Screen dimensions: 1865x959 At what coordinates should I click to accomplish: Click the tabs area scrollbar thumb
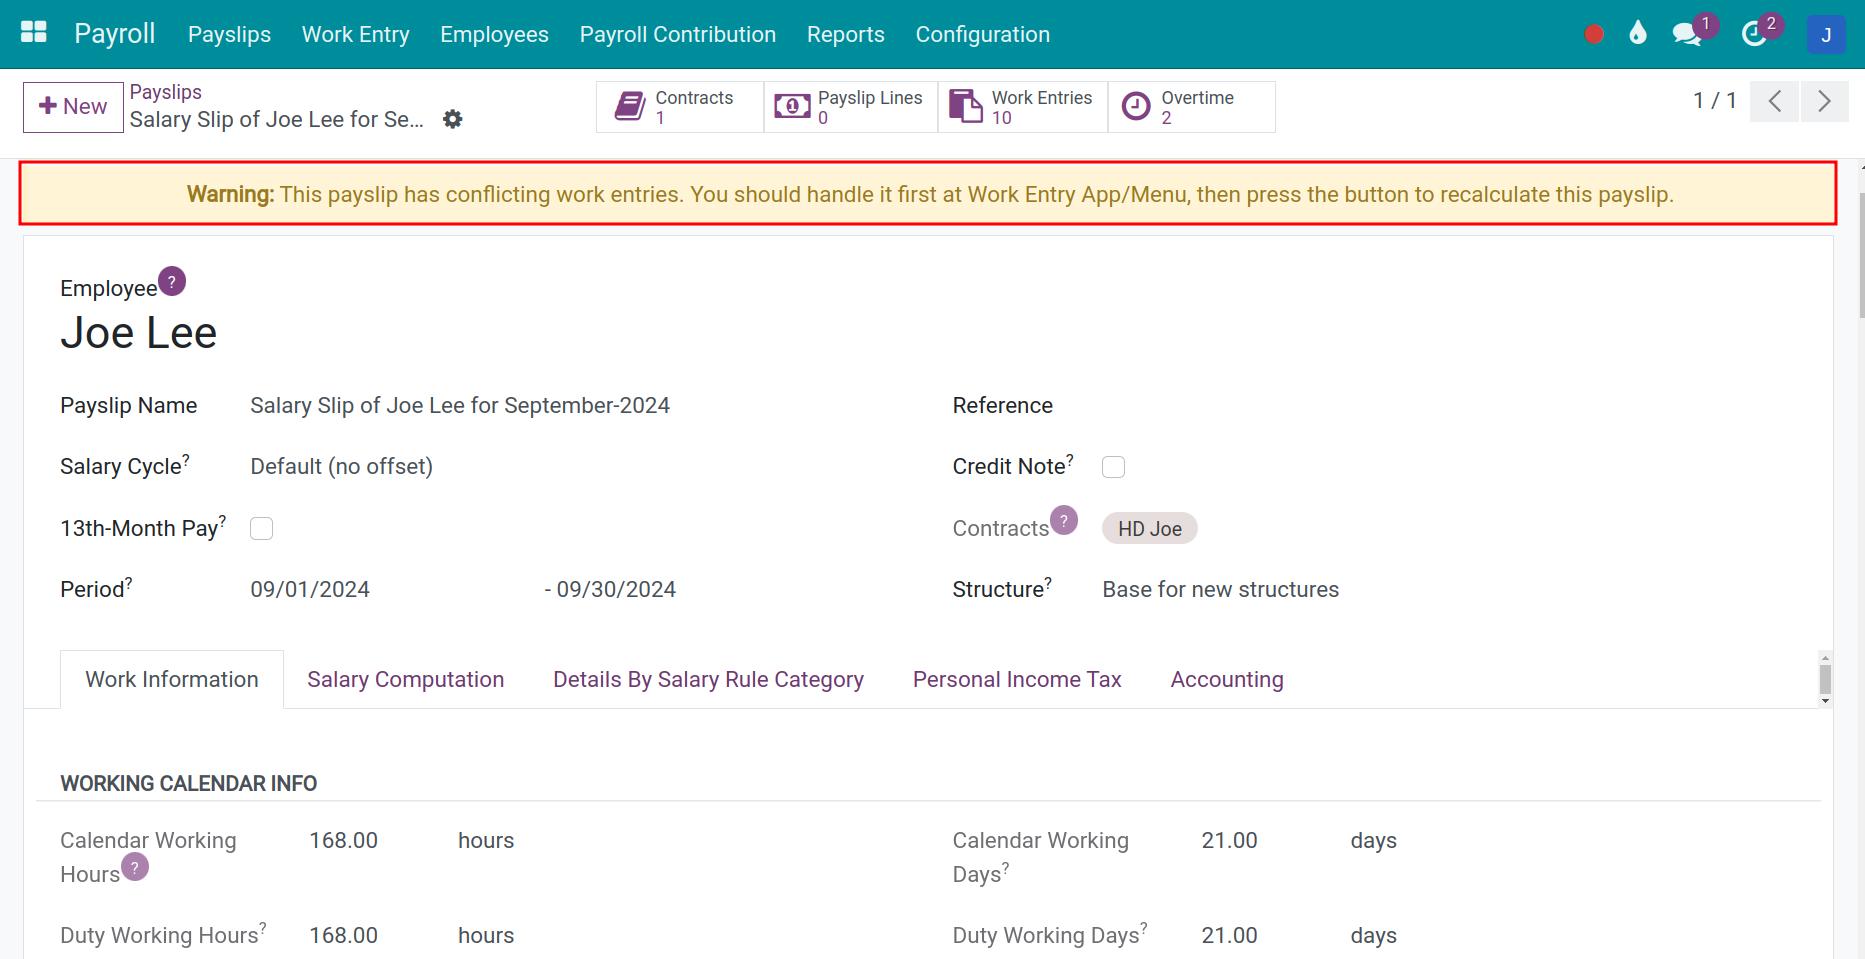[1825, 679]
